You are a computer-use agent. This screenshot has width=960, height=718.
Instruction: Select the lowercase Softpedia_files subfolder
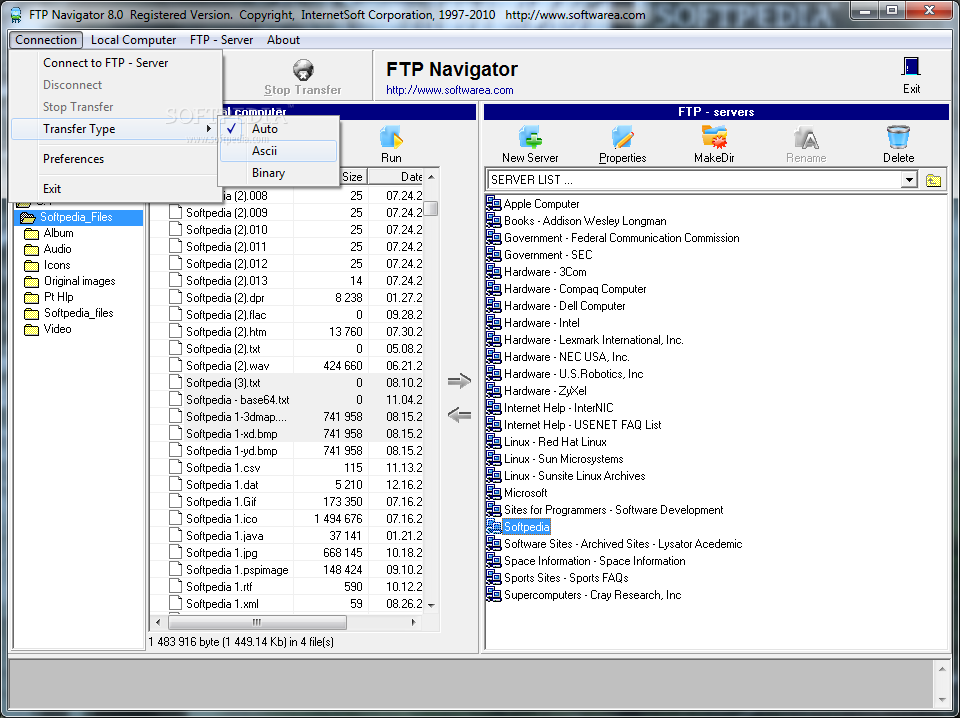click(78, 313)
